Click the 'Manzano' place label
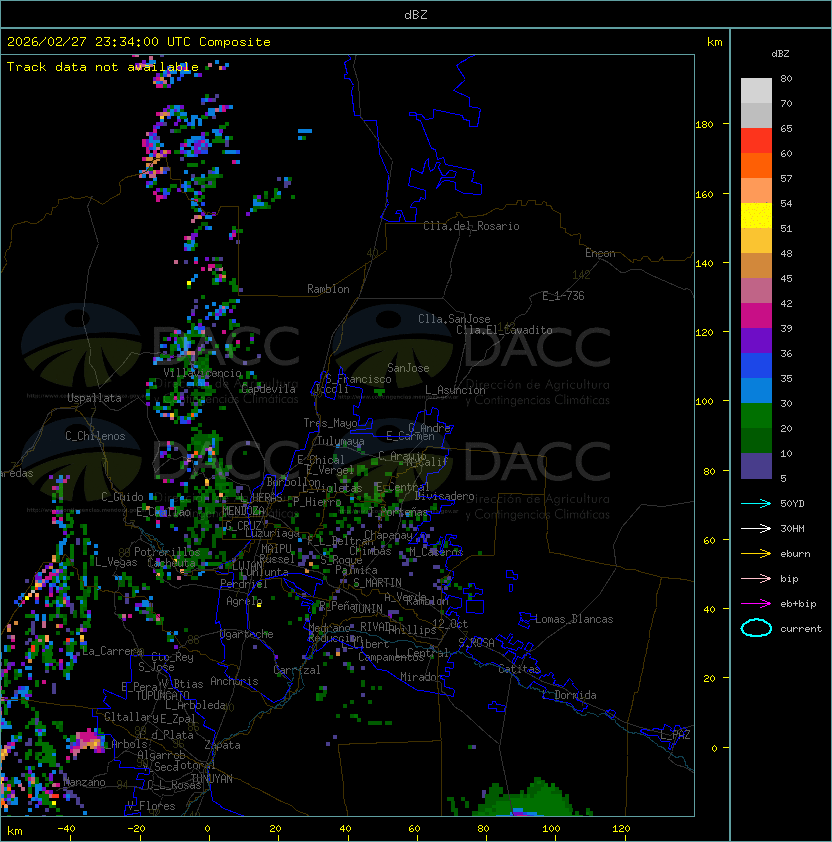832x842 pixels. click(84, 782)
